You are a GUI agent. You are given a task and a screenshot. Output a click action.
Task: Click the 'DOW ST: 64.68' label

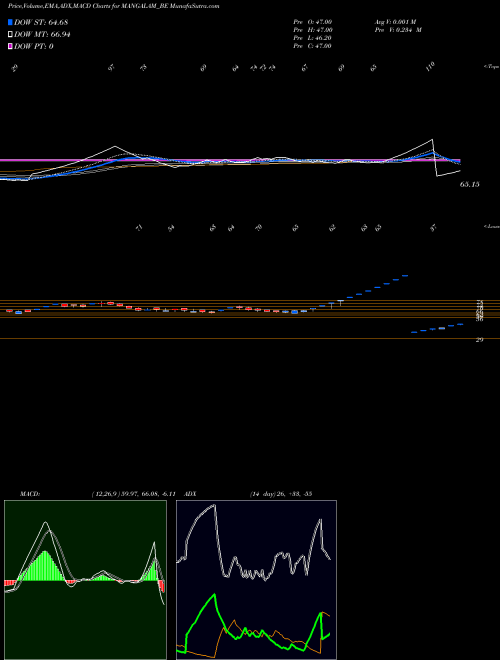click(x=41, y=22)
